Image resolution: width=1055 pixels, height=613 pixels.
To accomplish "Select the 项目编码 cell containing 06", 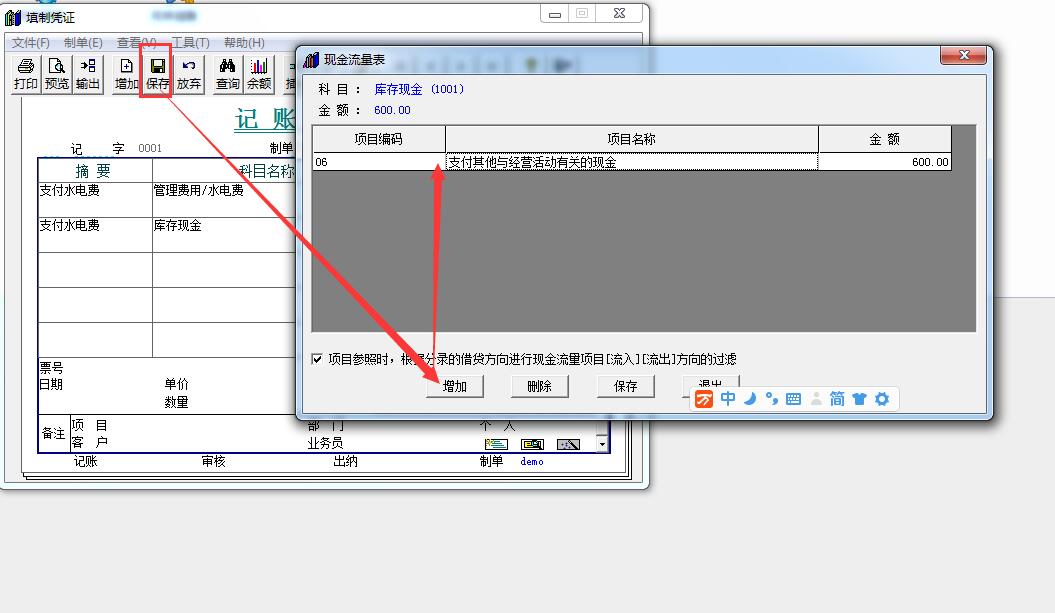I will tap(379, 162).
